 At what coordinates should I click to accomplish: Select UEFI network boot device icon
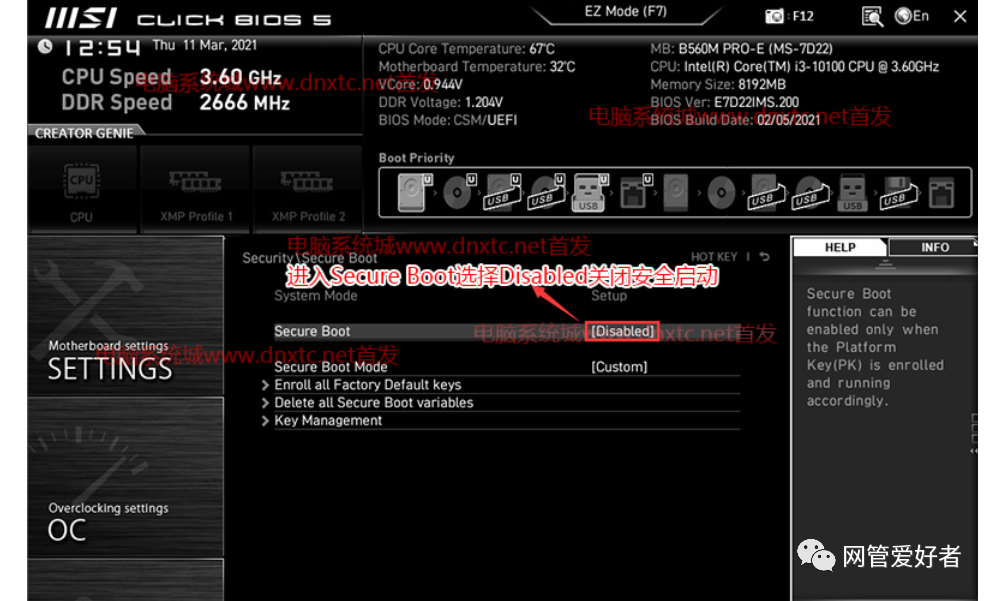point(635,192)
